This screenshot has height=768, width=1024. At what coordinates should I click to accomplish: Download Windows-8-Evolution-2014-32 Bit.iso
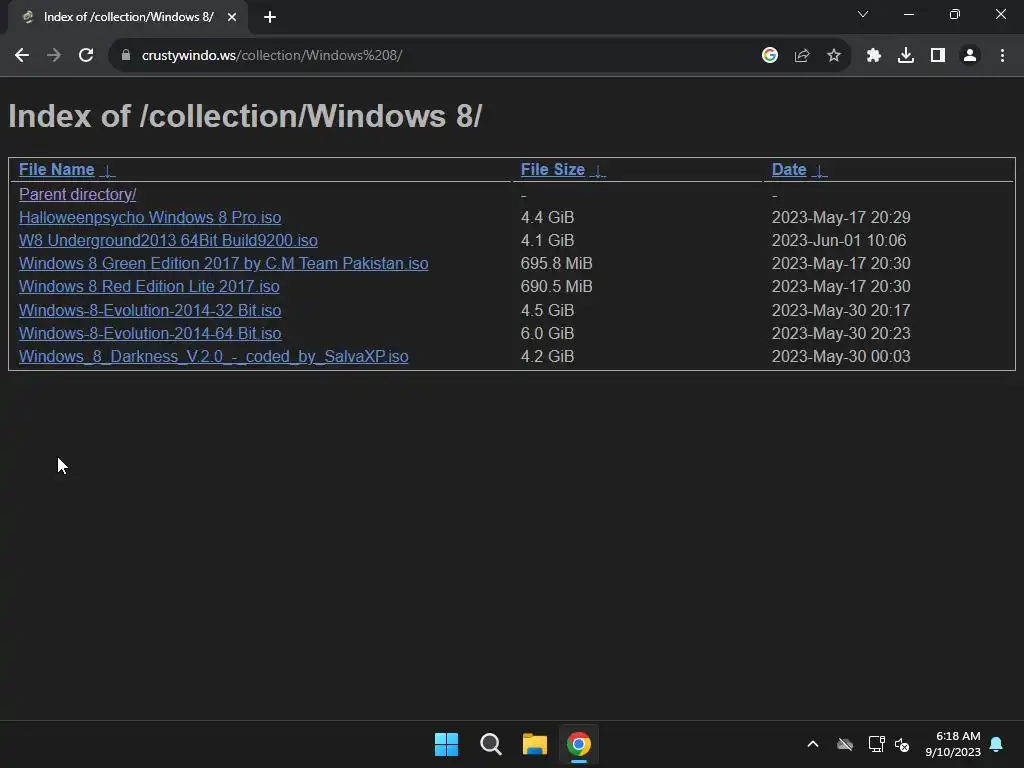pos(150,310)
